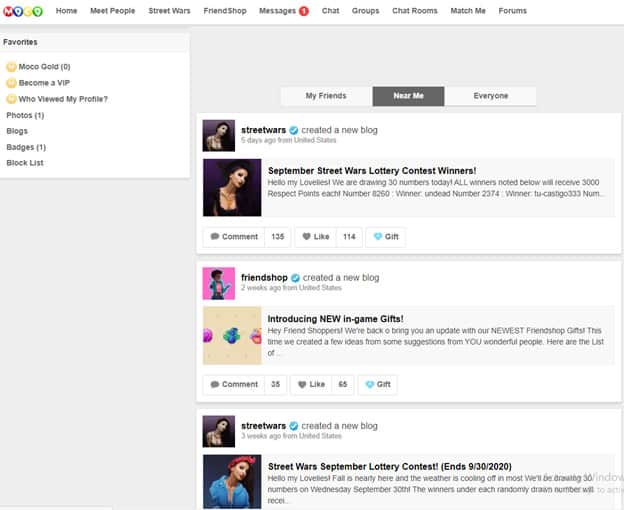Open Introducing NEW in-game Gifts! title
The height and width of the screenshot is (510, 624).
(335, 319)
